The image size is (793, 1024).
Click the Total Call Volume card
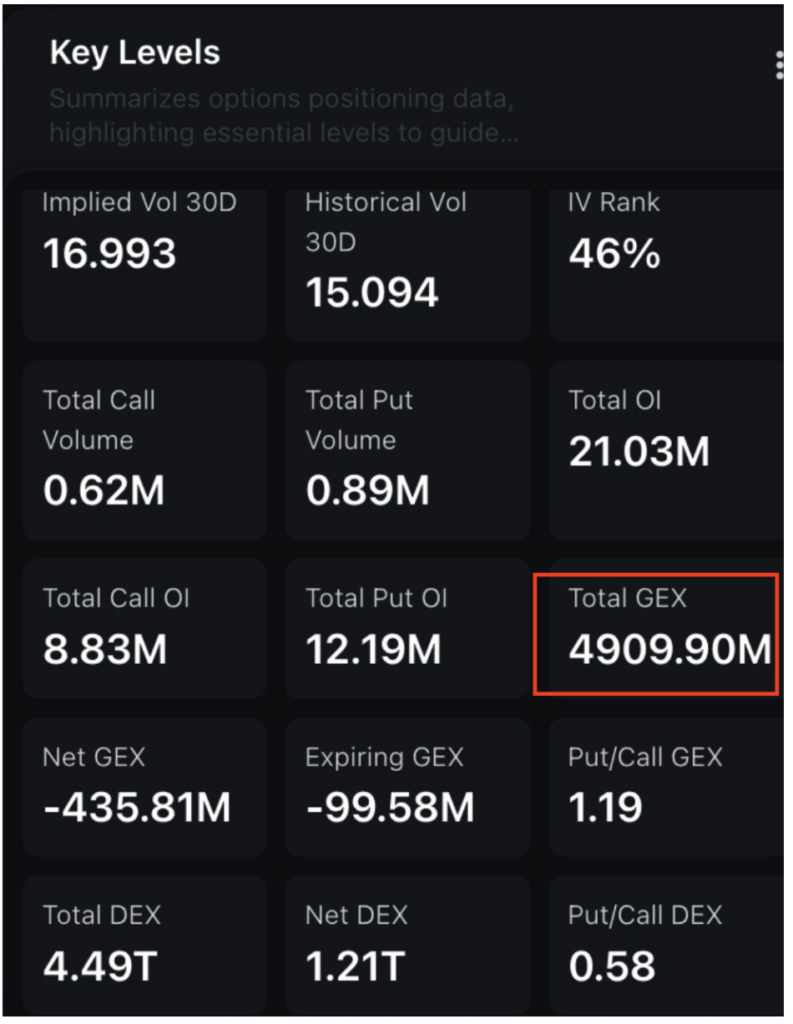144,451
